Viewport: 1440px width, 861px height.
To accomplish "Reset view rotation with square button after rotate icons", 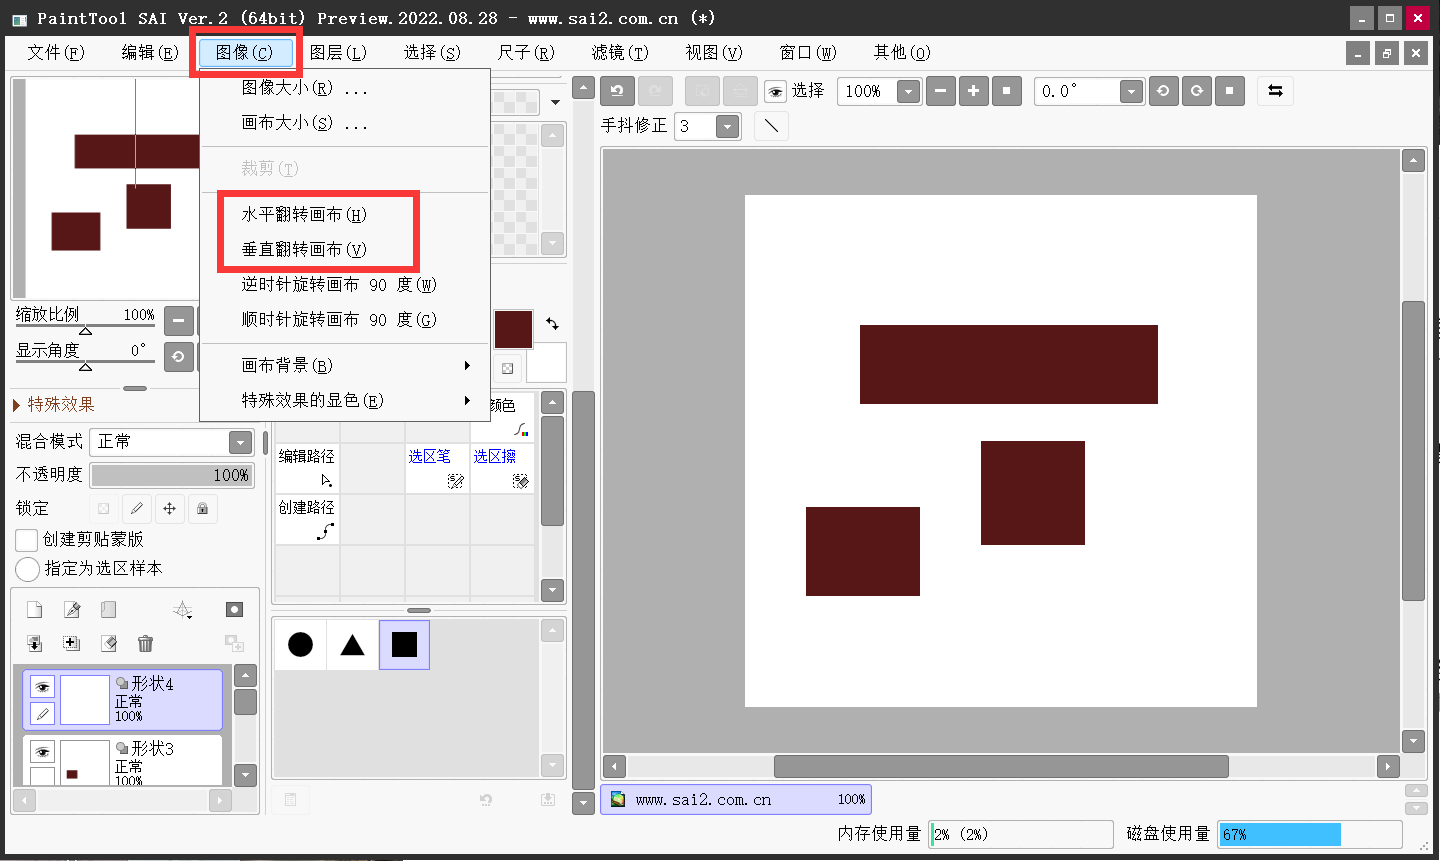I will (1229, 91).
